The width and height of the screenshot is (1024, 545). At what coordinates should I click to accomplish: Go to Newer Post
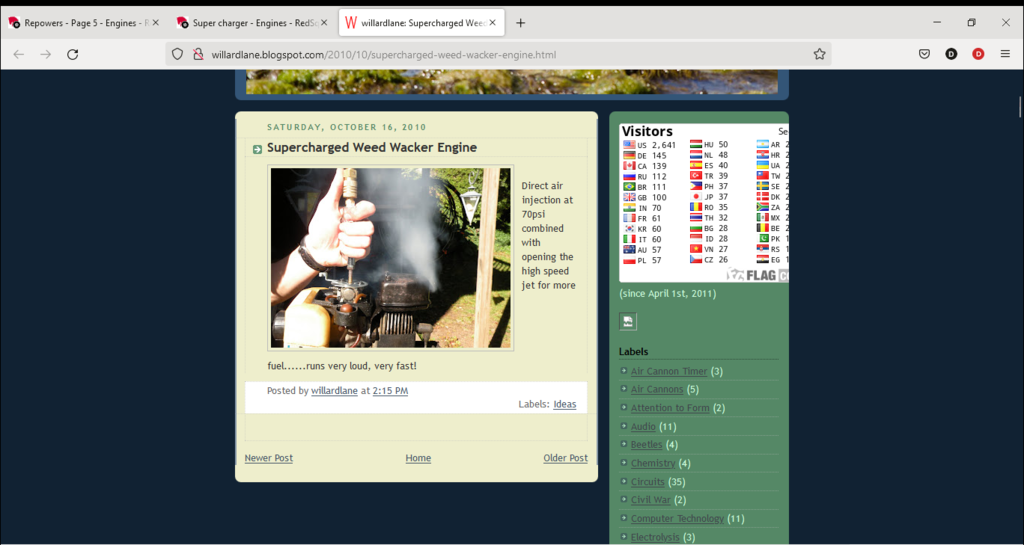click(x=268, y=458)
